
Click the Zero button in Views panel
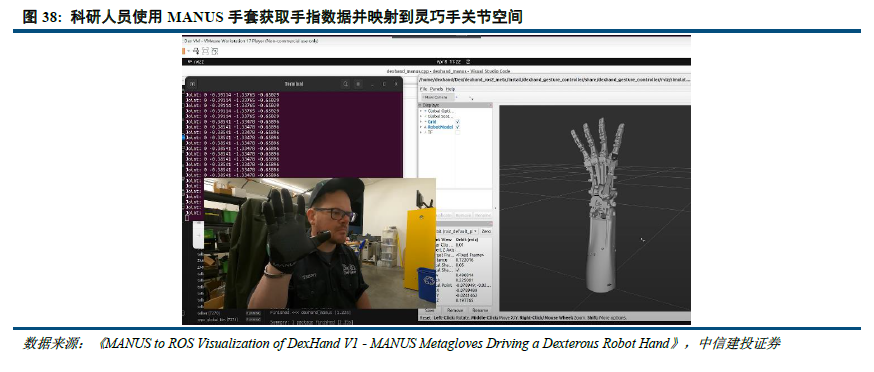[486, 230]
